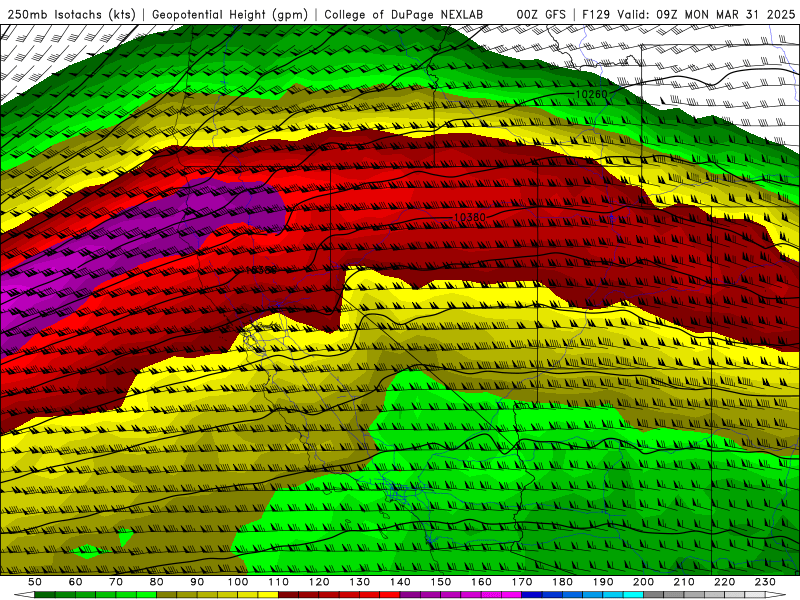
Task: Click the 150 value on the color scale
Action: click(441, 582)
